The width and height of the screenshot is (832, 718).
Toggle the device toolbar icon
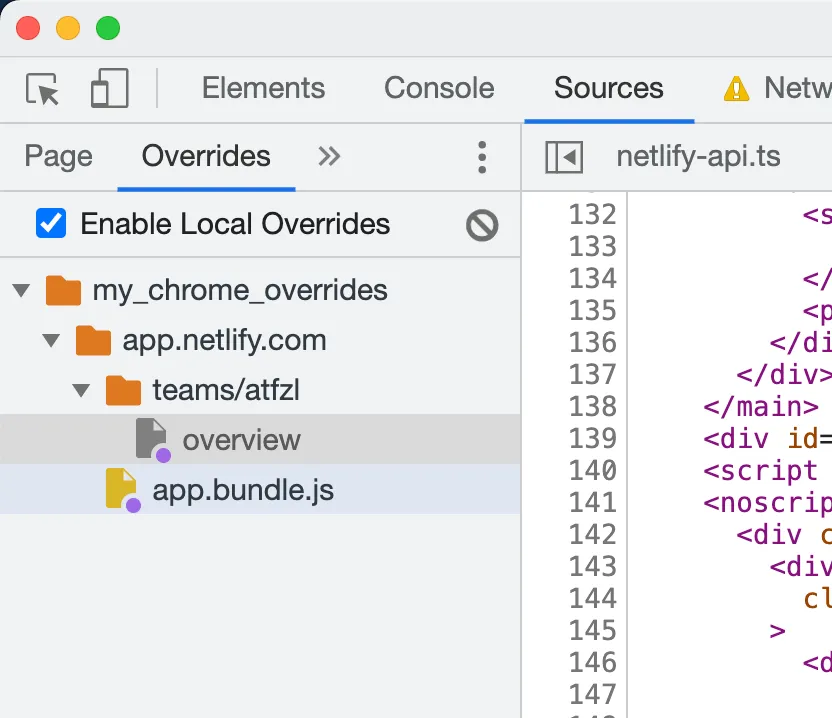[x=109, y=88]
